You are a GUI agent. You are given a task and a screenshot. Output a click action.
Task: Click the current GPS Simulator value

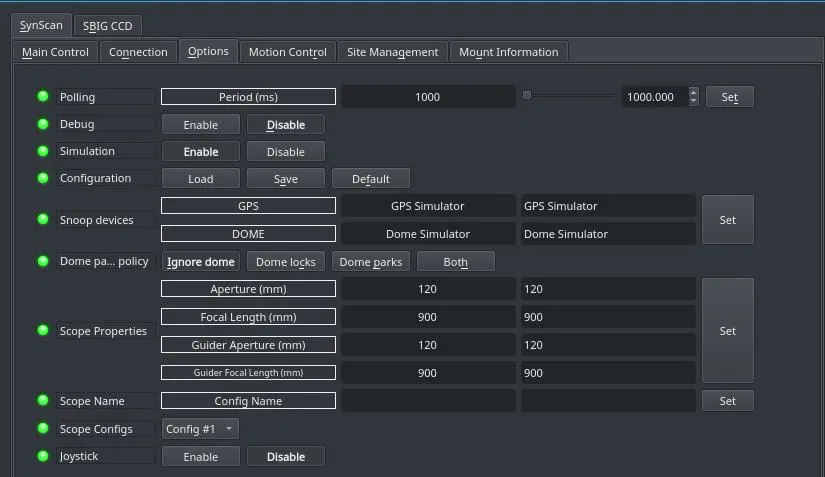[x=428, y=206]
